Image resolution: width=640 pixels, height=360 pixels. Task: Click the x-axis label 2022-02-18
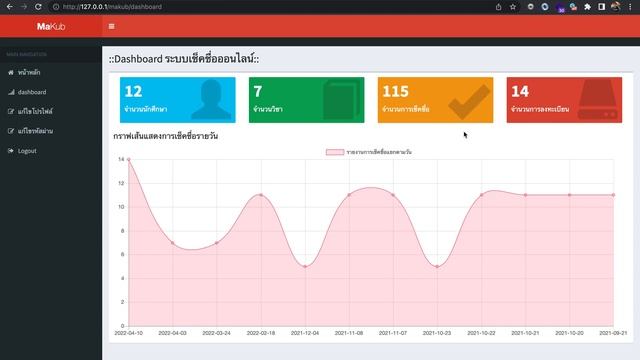261,333
